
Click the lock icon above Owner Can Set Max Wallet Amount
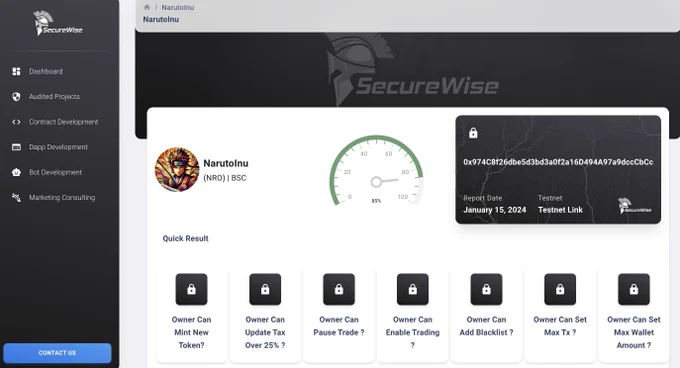click(x=634, y=289)
